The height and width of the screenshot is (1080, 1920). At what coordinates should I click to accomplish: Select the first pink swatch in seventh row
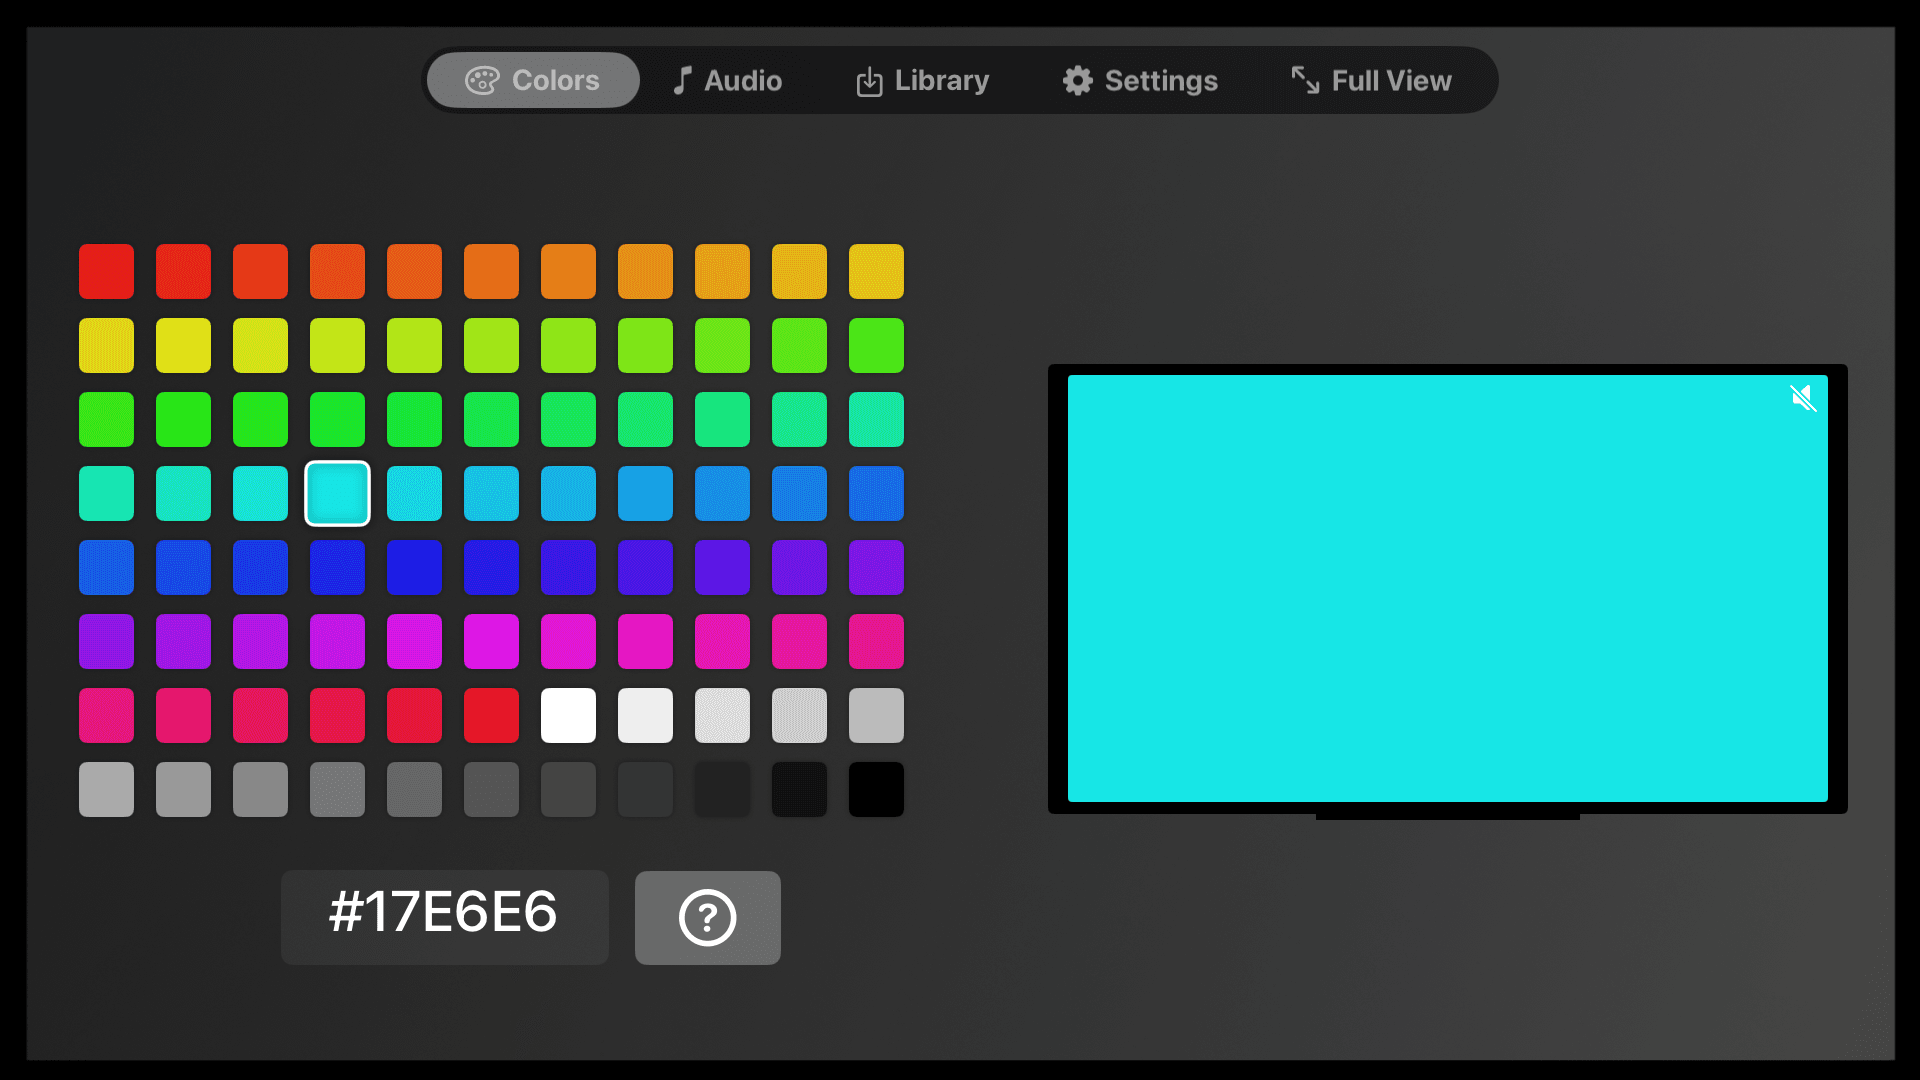(x=106, y=715)
